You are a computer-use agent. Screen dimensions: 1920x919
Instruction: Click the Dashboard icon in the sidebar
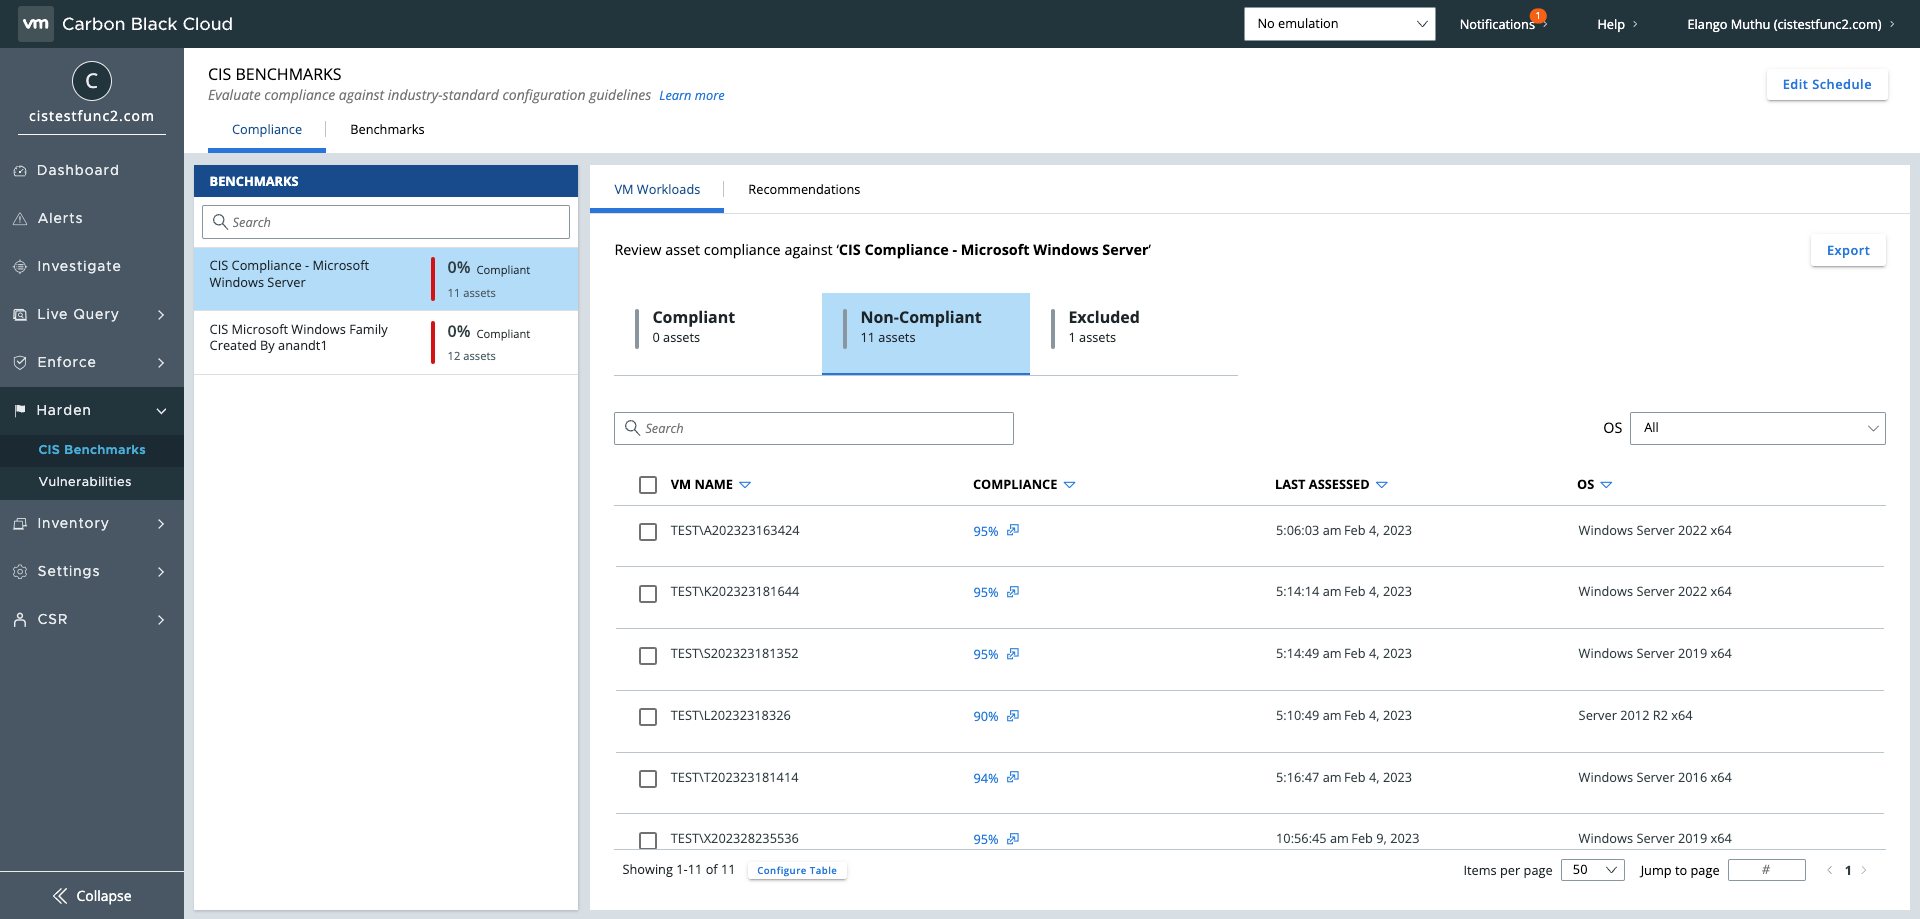(20, 171)
